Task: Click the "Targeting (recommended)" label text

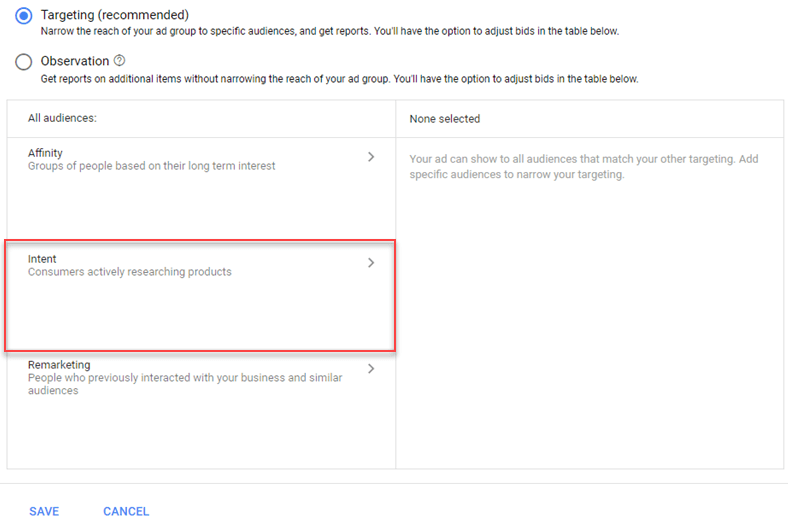Action: (x=115, y=15)
